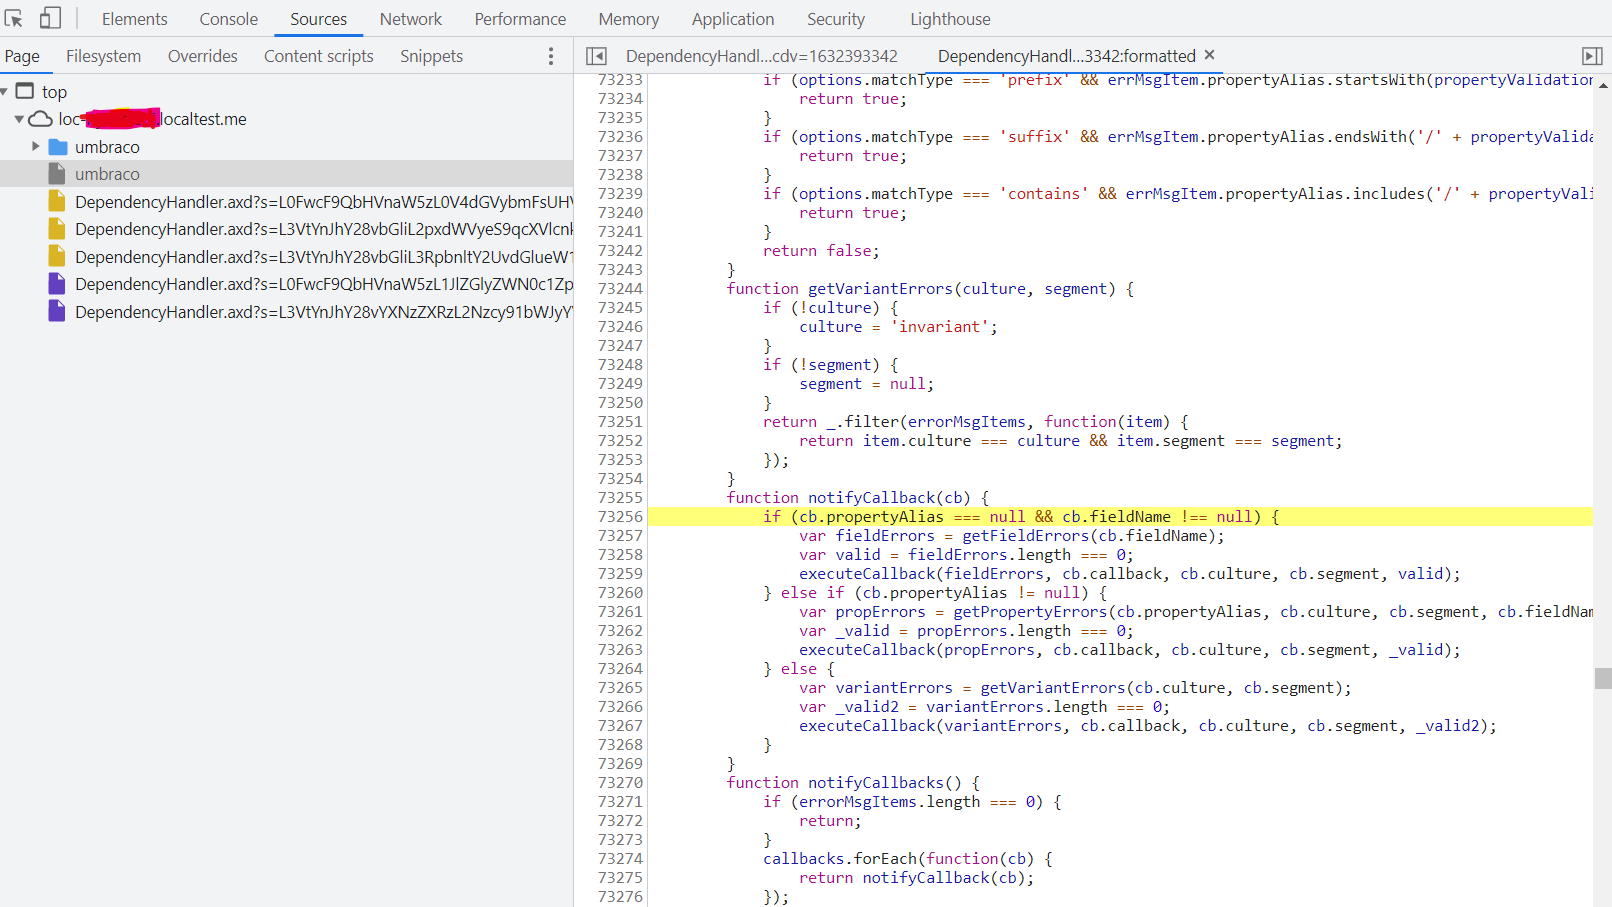Open DependencyHandler.axd?s=L3VtYnJhY28vbGliL3Rpbn file
This screenshot has height=907, width=1612.
point(324,257)
